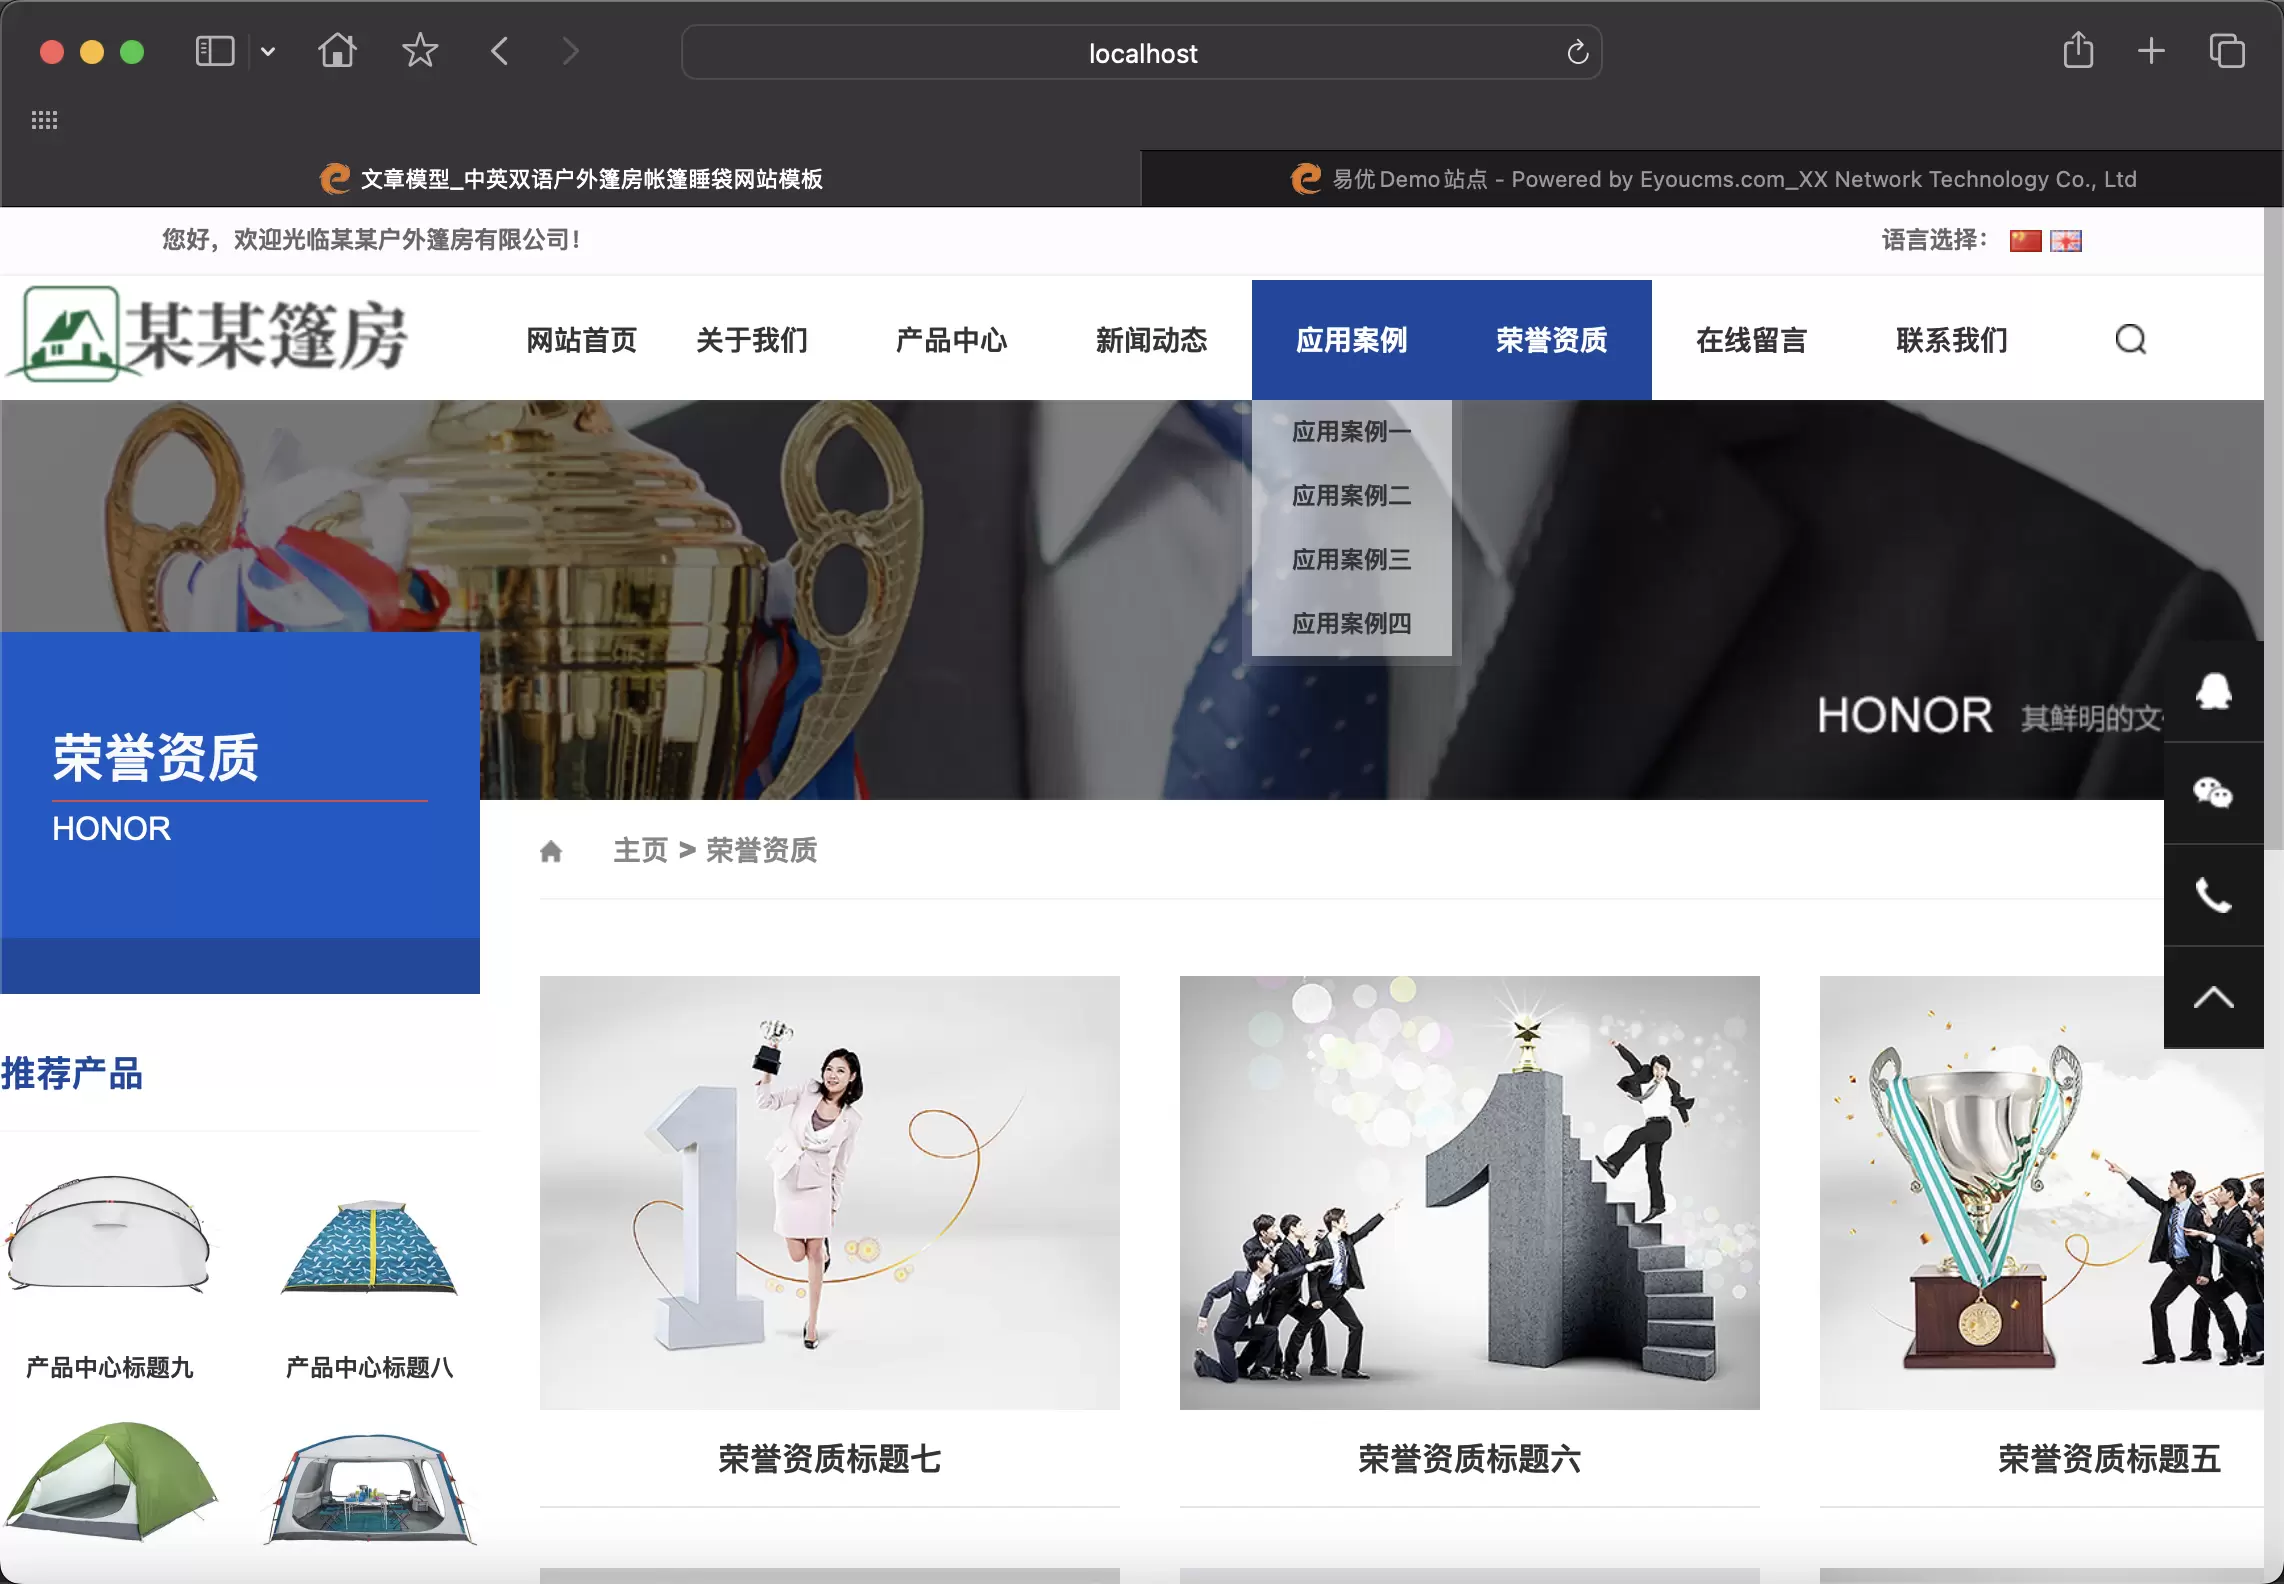Choose 应用案例一 from the dropdown
The width and height of the screenshot is (2284, 1584).
pyautogui.click(x=1352, y=432)
